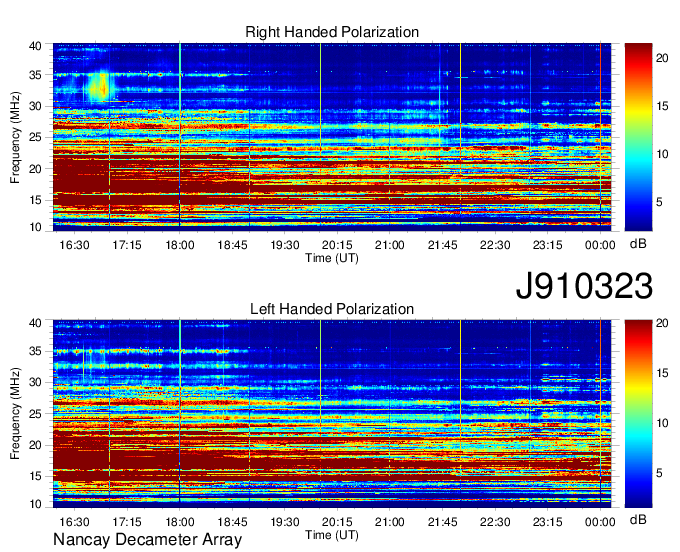Click the "Right Handed Polarization" title
Viewport: 680px width, 552px height.
tap(332, 32)
